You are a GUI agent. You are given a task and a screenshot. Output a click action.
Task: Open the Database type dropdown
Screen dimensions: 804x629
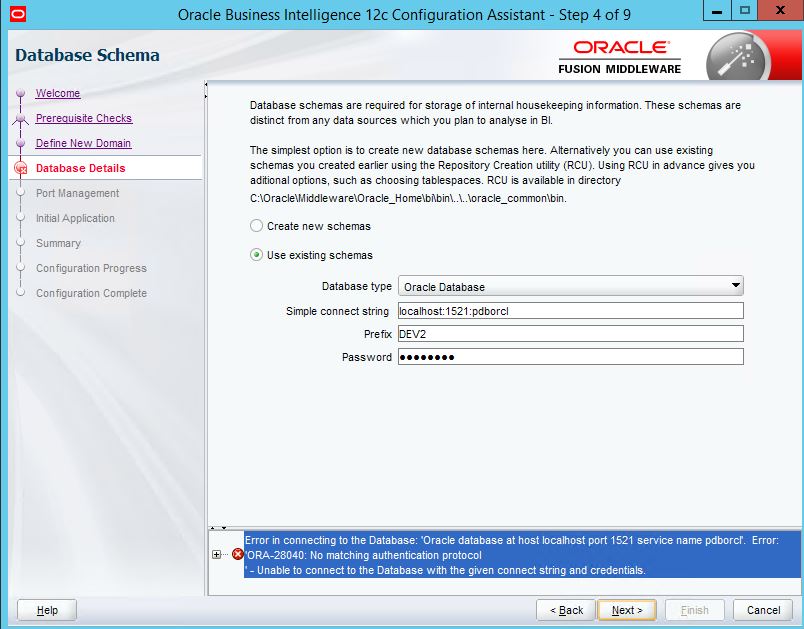pos(570,287)
